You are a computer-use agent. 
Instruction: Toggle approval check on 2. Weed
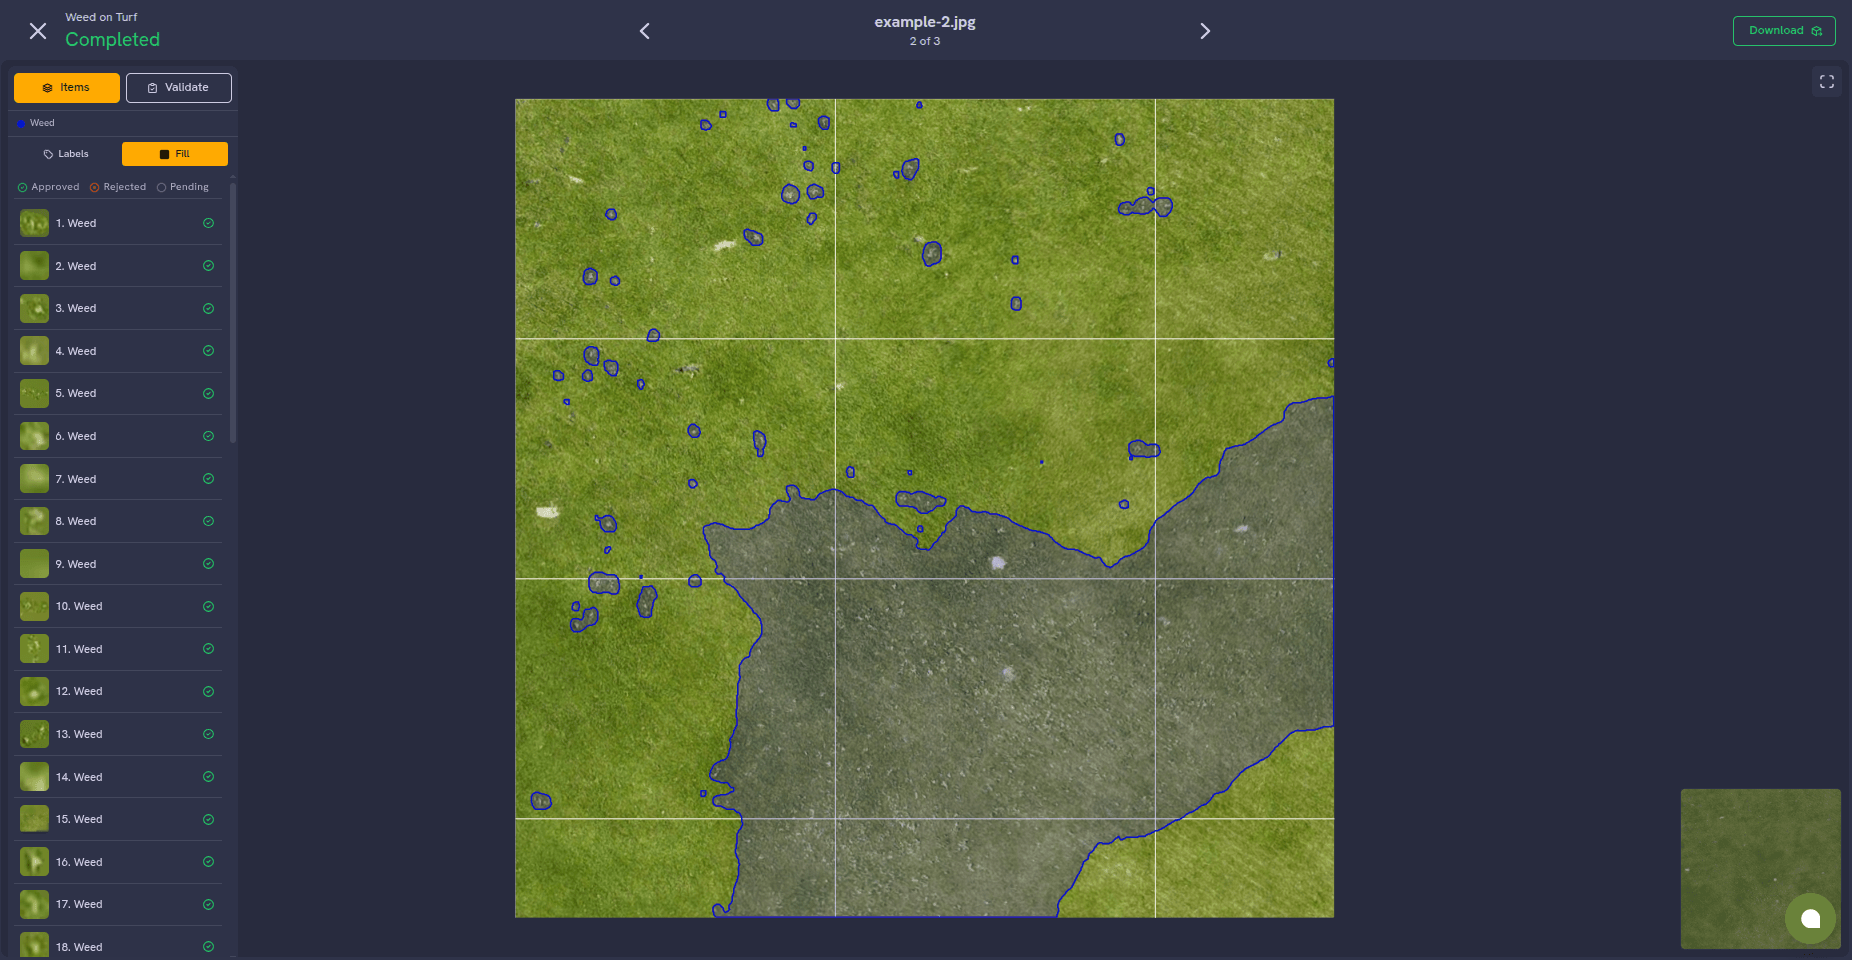[208, 266]
